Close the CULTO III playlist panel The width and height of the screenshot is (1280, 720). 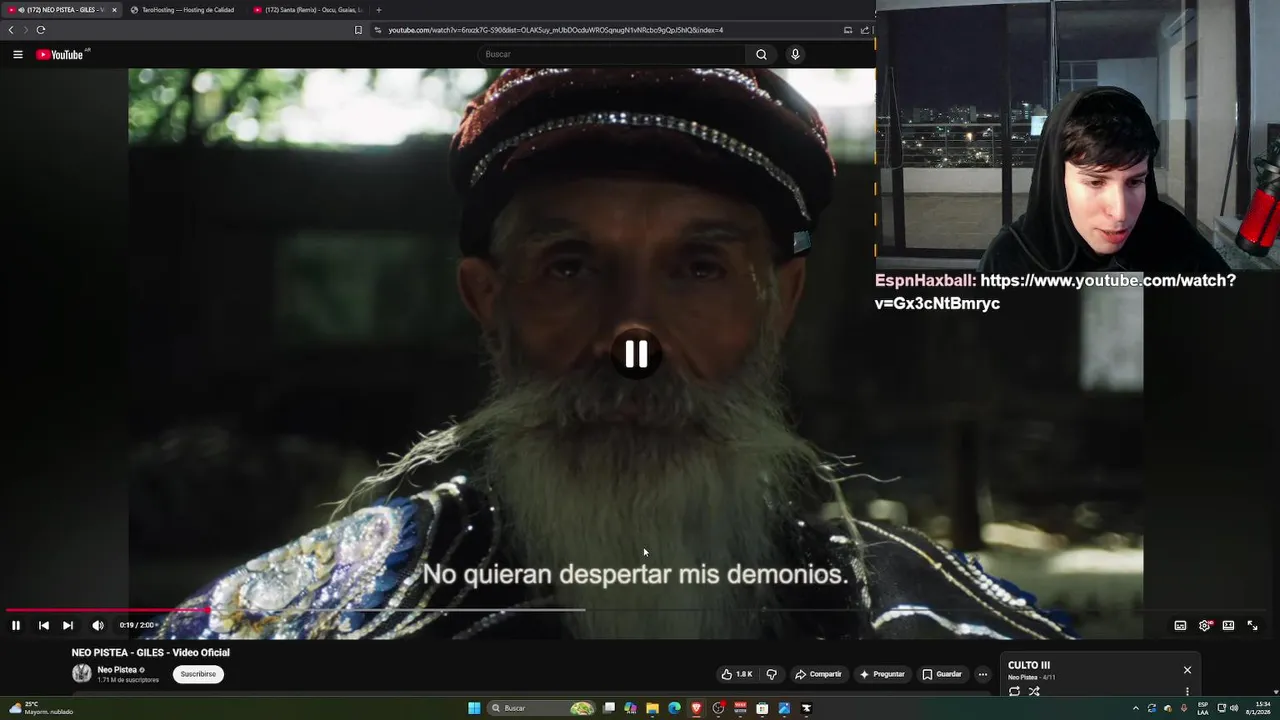pos(1187,670)
